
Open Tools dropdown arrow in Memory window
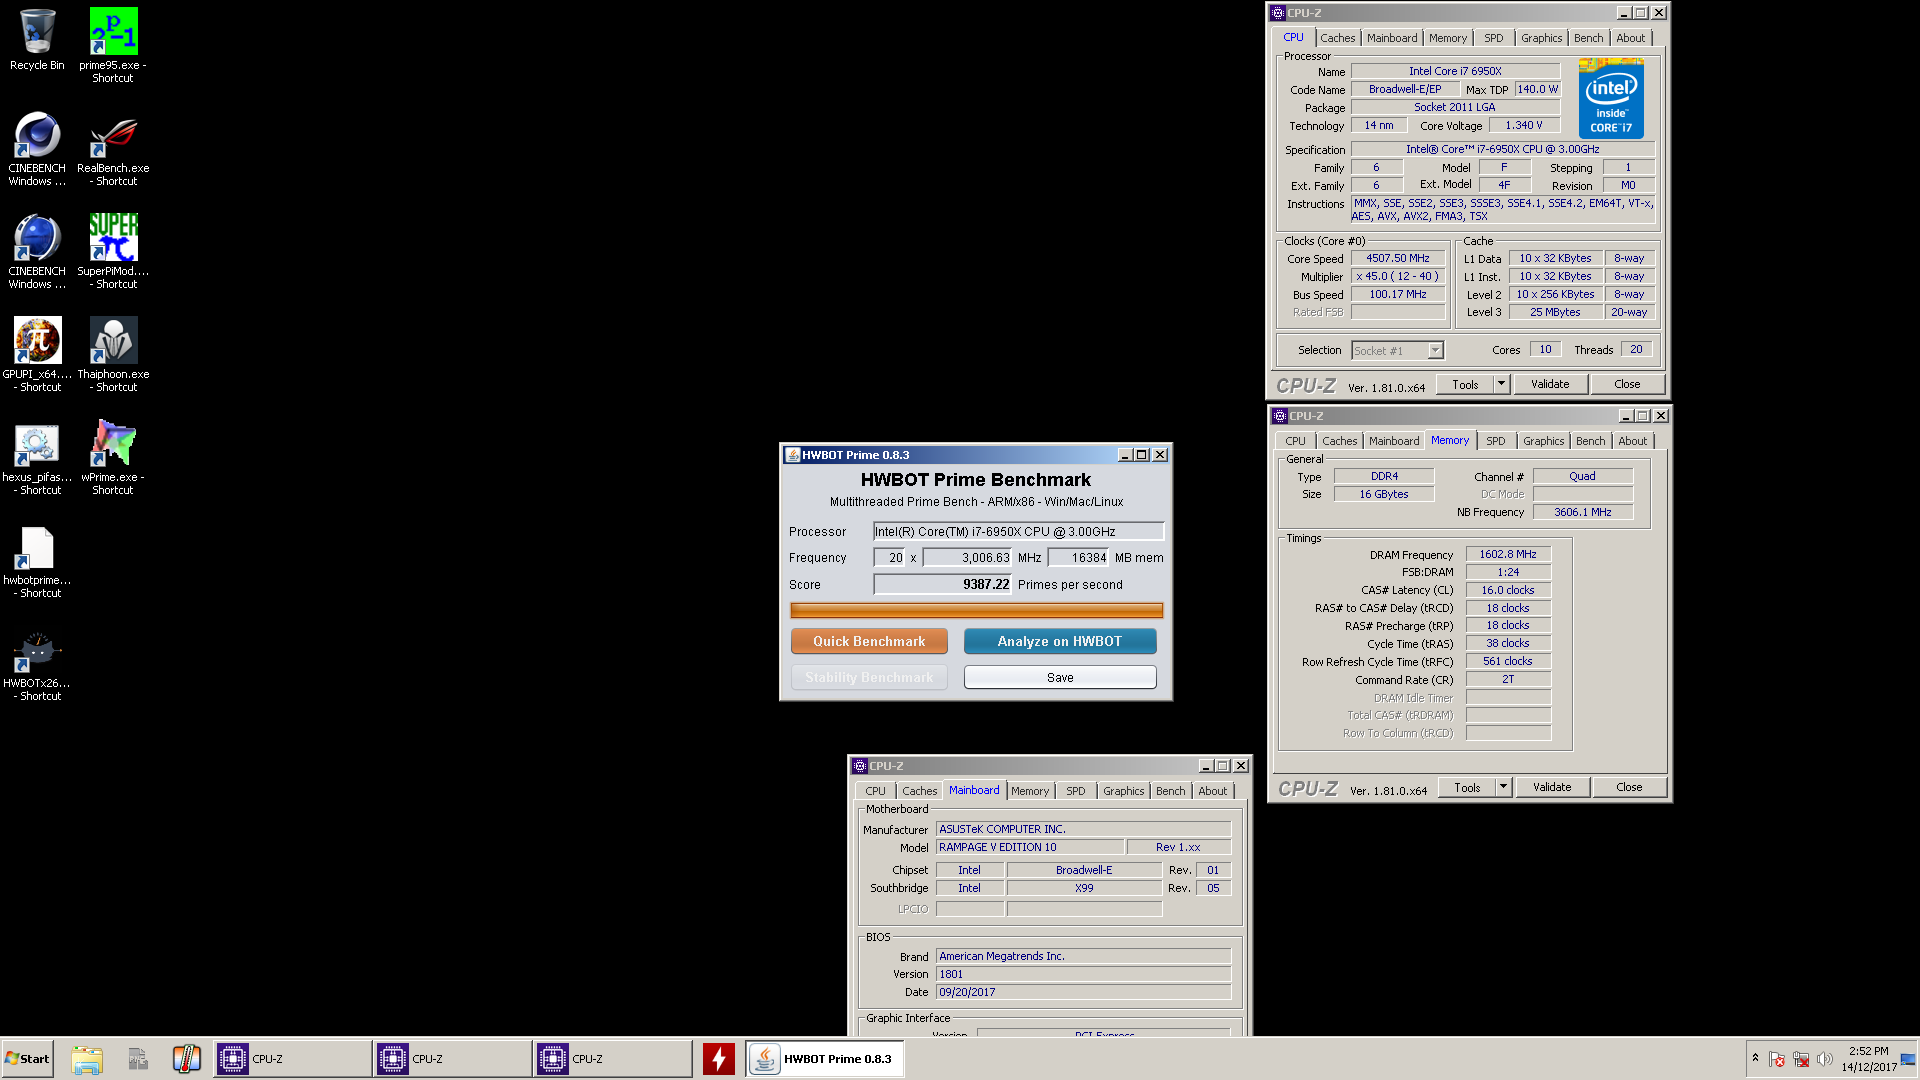1503,787
